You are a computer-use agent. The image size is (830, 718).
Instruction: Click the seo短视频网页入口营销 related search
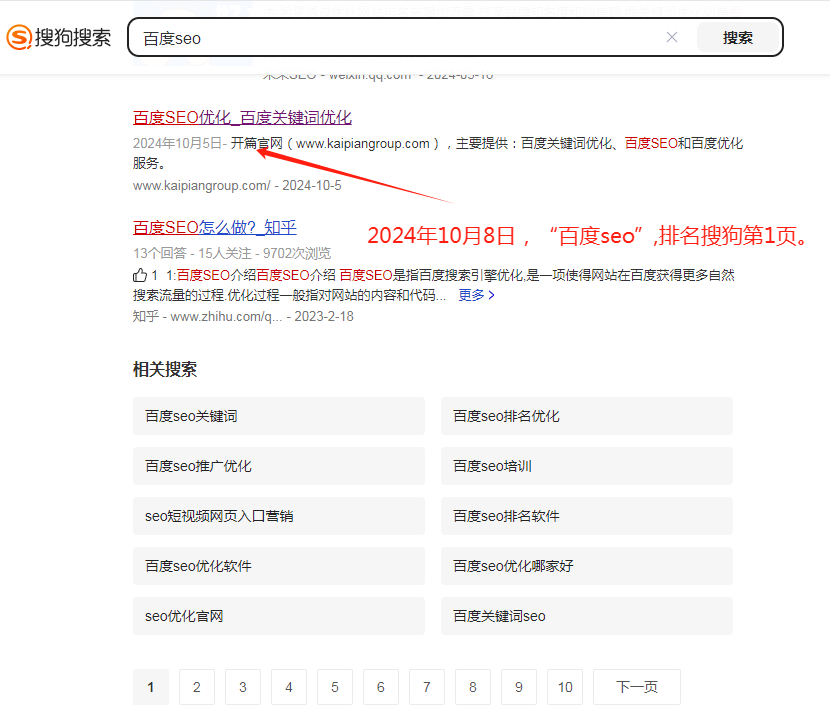(x=278, y=516)
